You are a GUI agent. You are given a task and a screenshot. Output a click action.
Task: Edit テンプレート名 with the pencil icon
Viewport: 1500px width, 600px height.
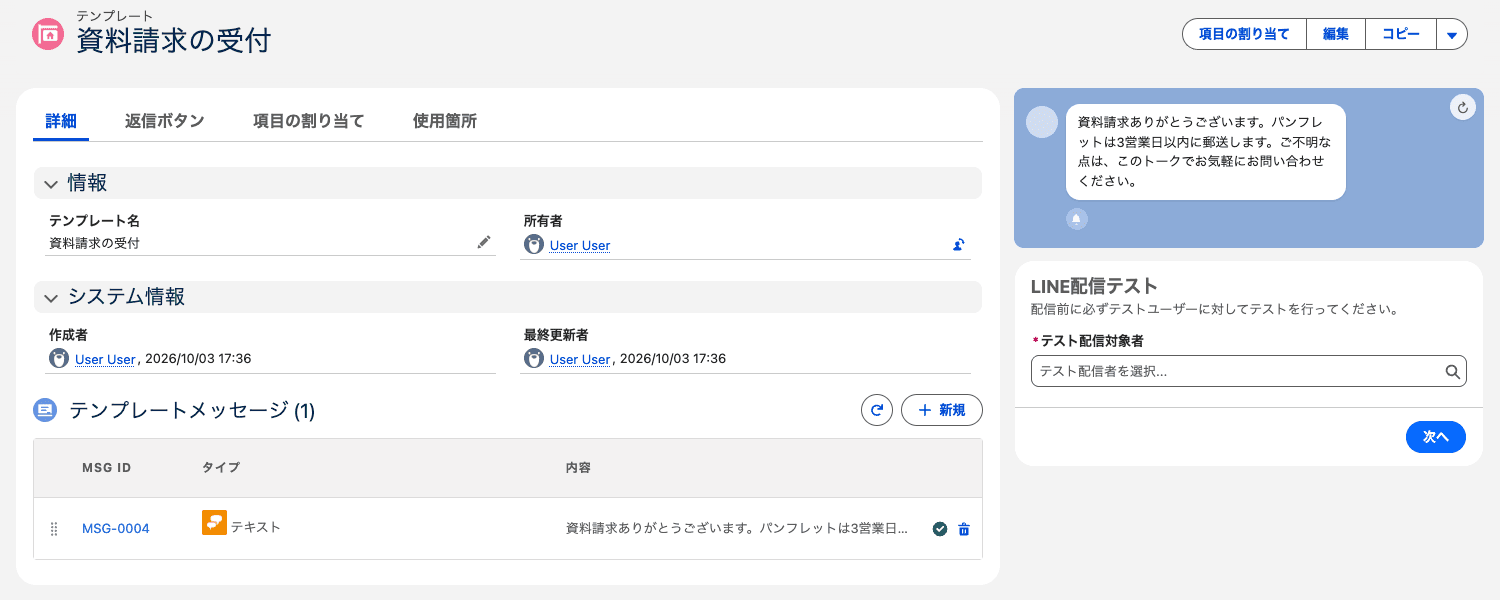tap(484, 242)
